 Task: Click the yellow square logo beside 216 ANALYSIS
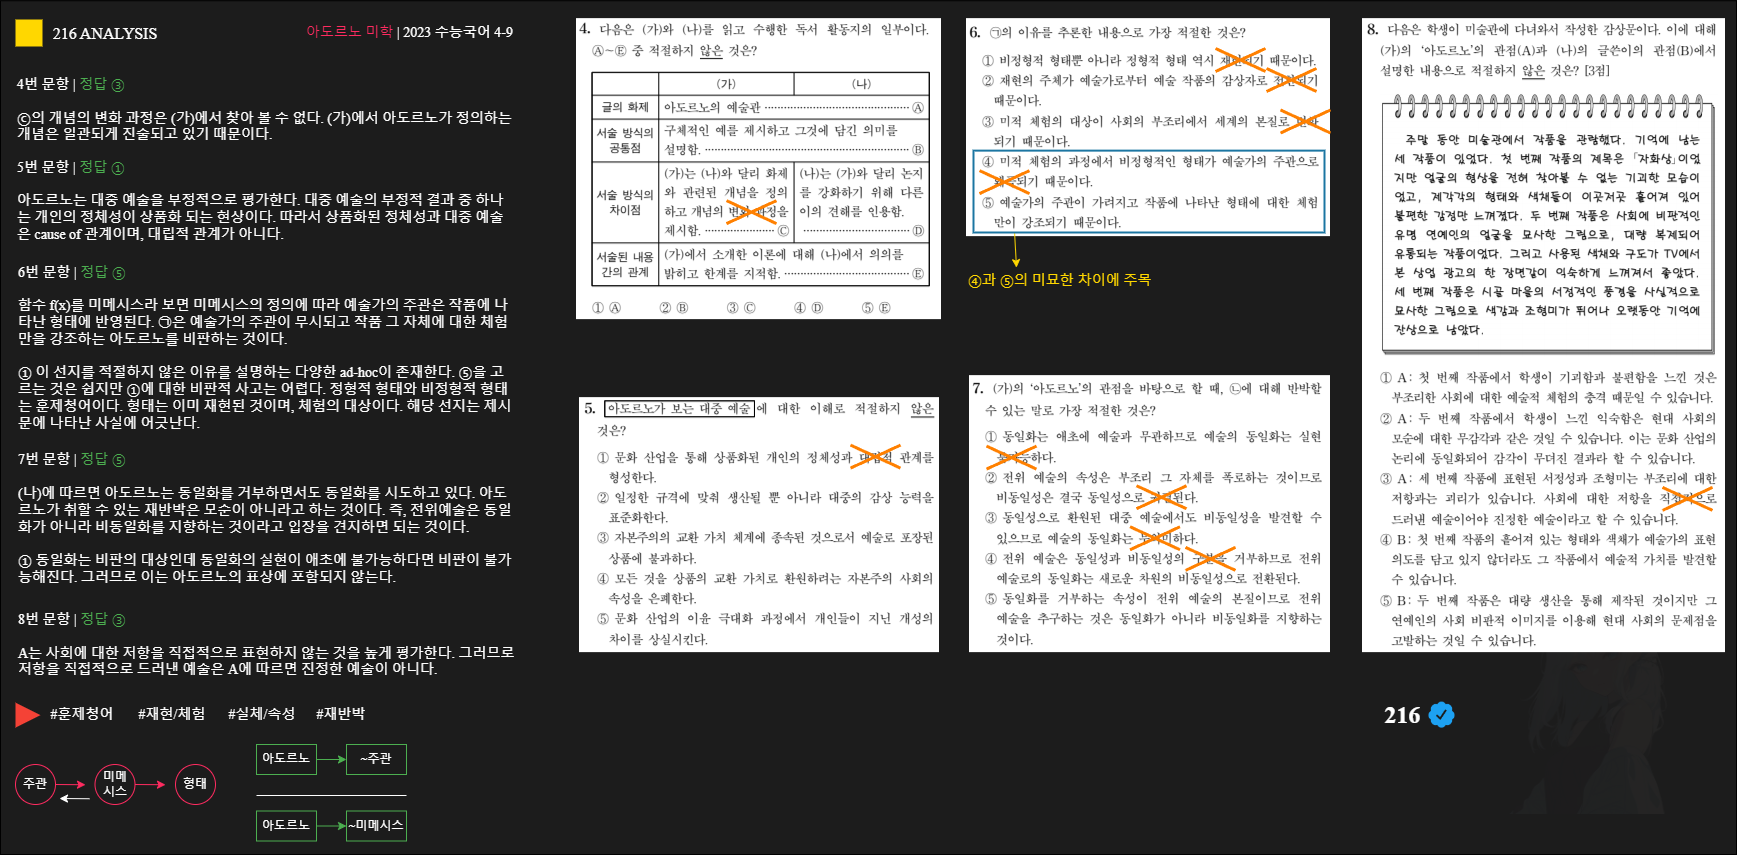pos(29,33)
